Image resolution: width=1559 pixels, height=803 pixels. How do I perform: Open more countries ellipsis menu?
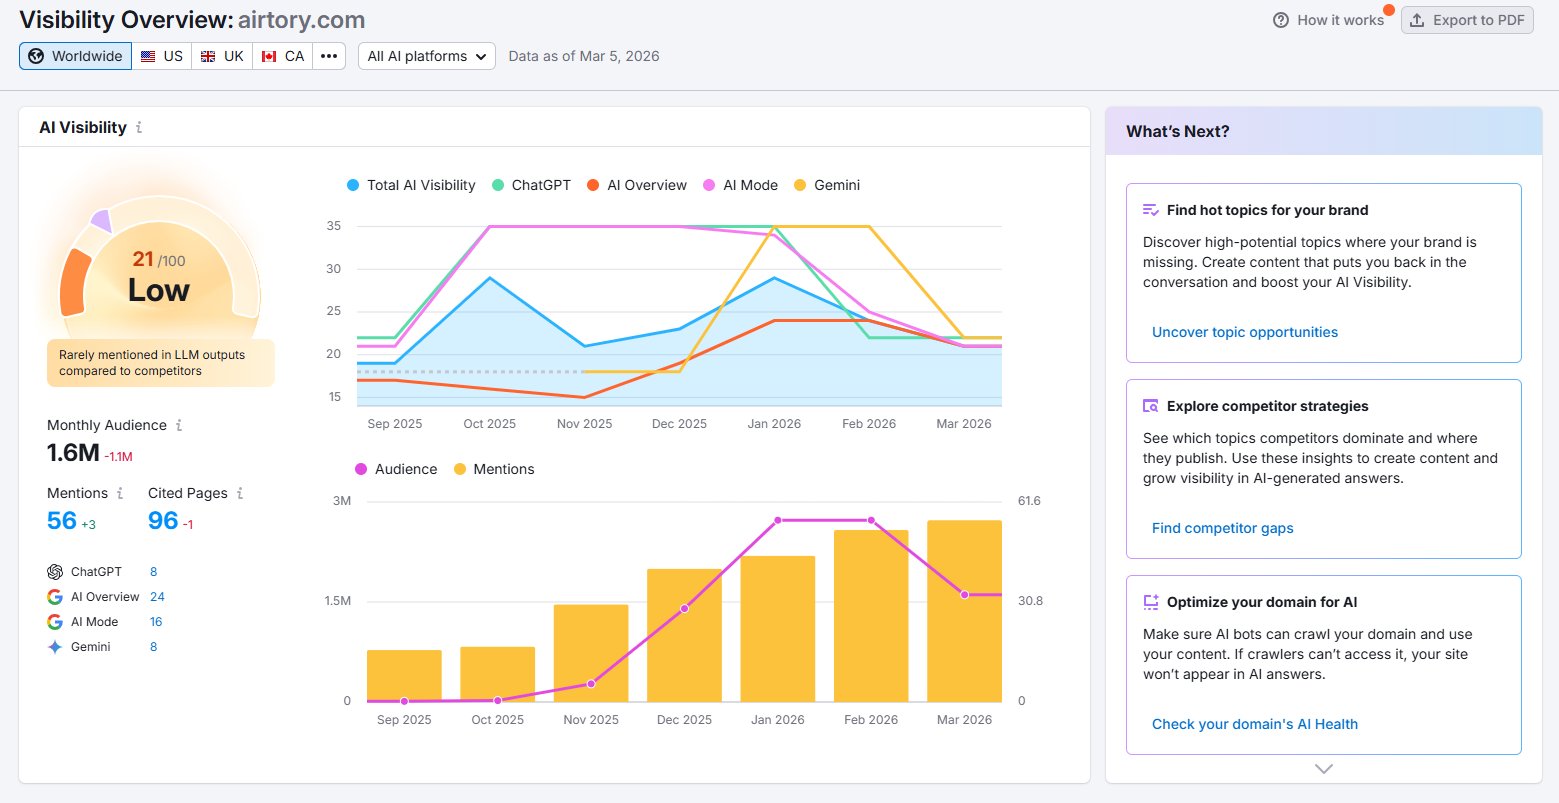(x=329, y=56)
